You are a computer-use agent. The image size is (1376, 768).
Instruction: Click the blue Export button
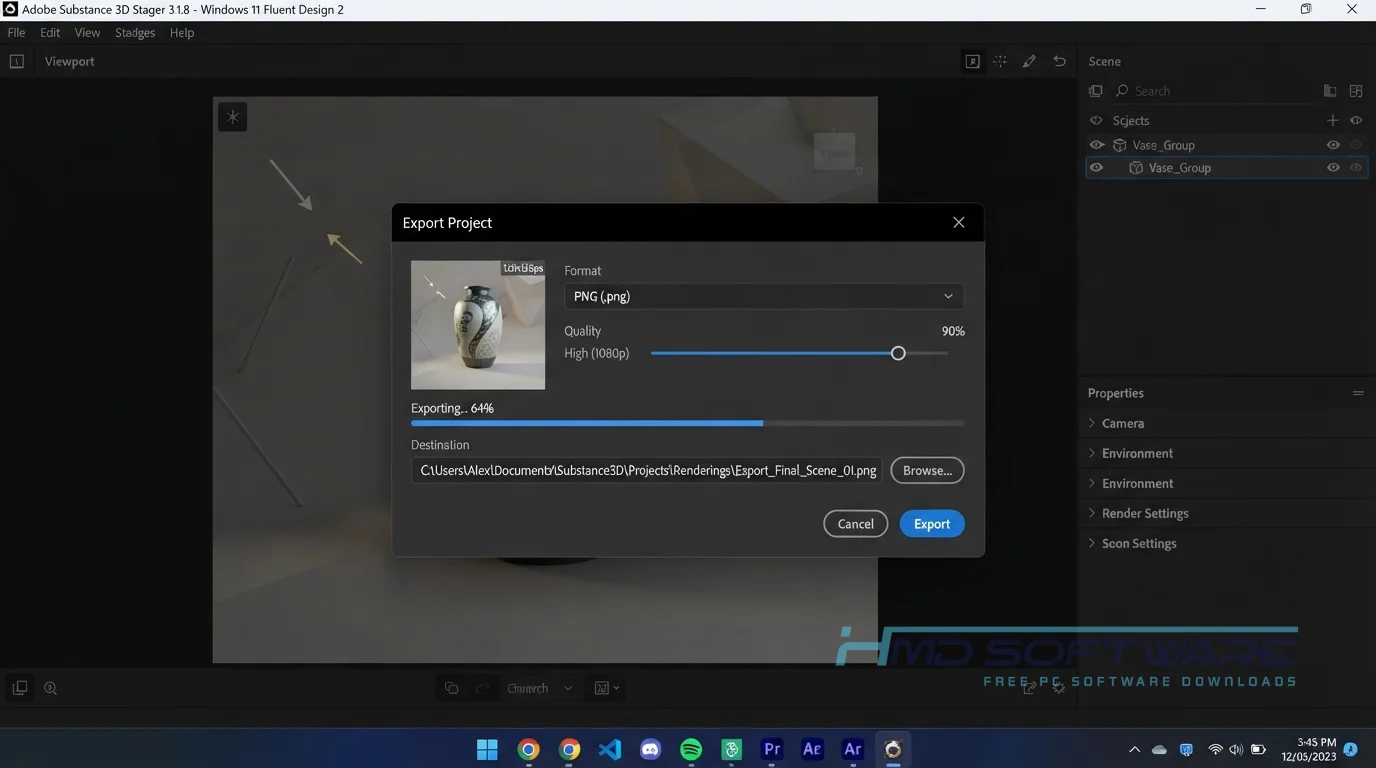(x=932, y=524)
